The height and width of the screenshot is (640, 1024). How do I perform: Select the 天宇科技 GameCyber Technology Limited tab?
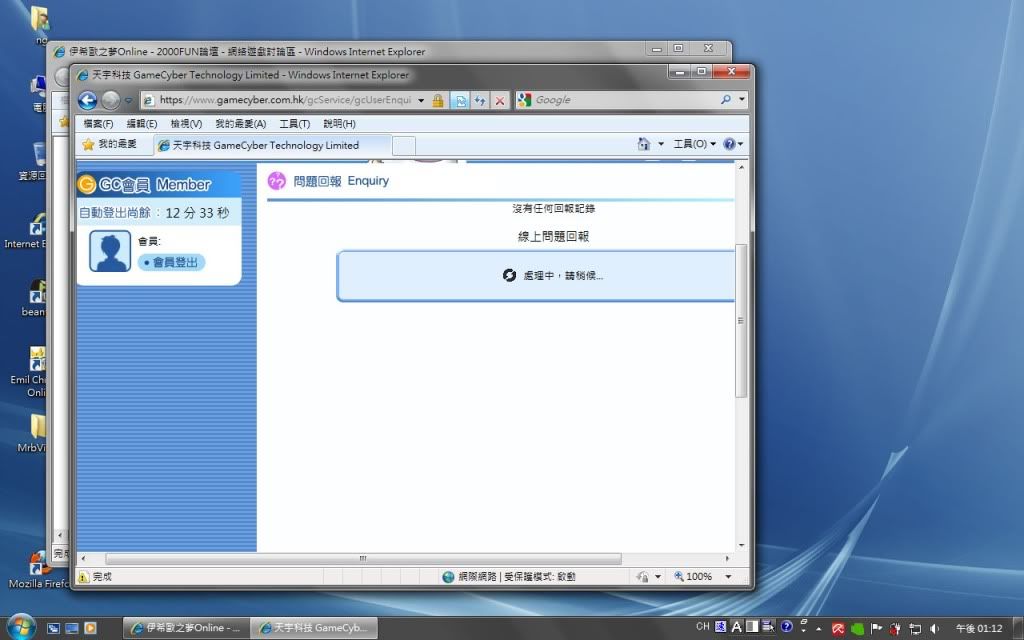[272, 145]
